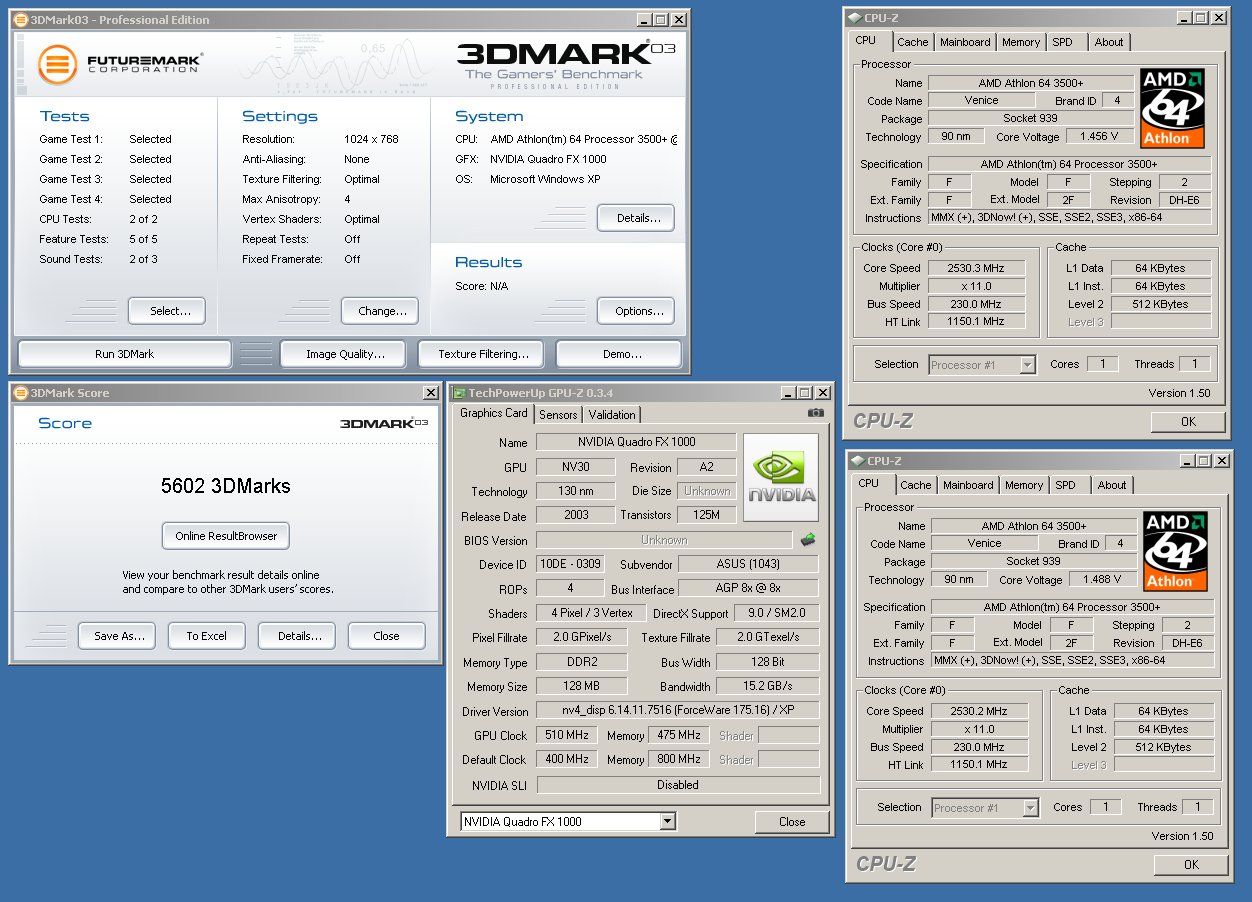Open Cache tab in upper CPU-Z

point(912,42)
